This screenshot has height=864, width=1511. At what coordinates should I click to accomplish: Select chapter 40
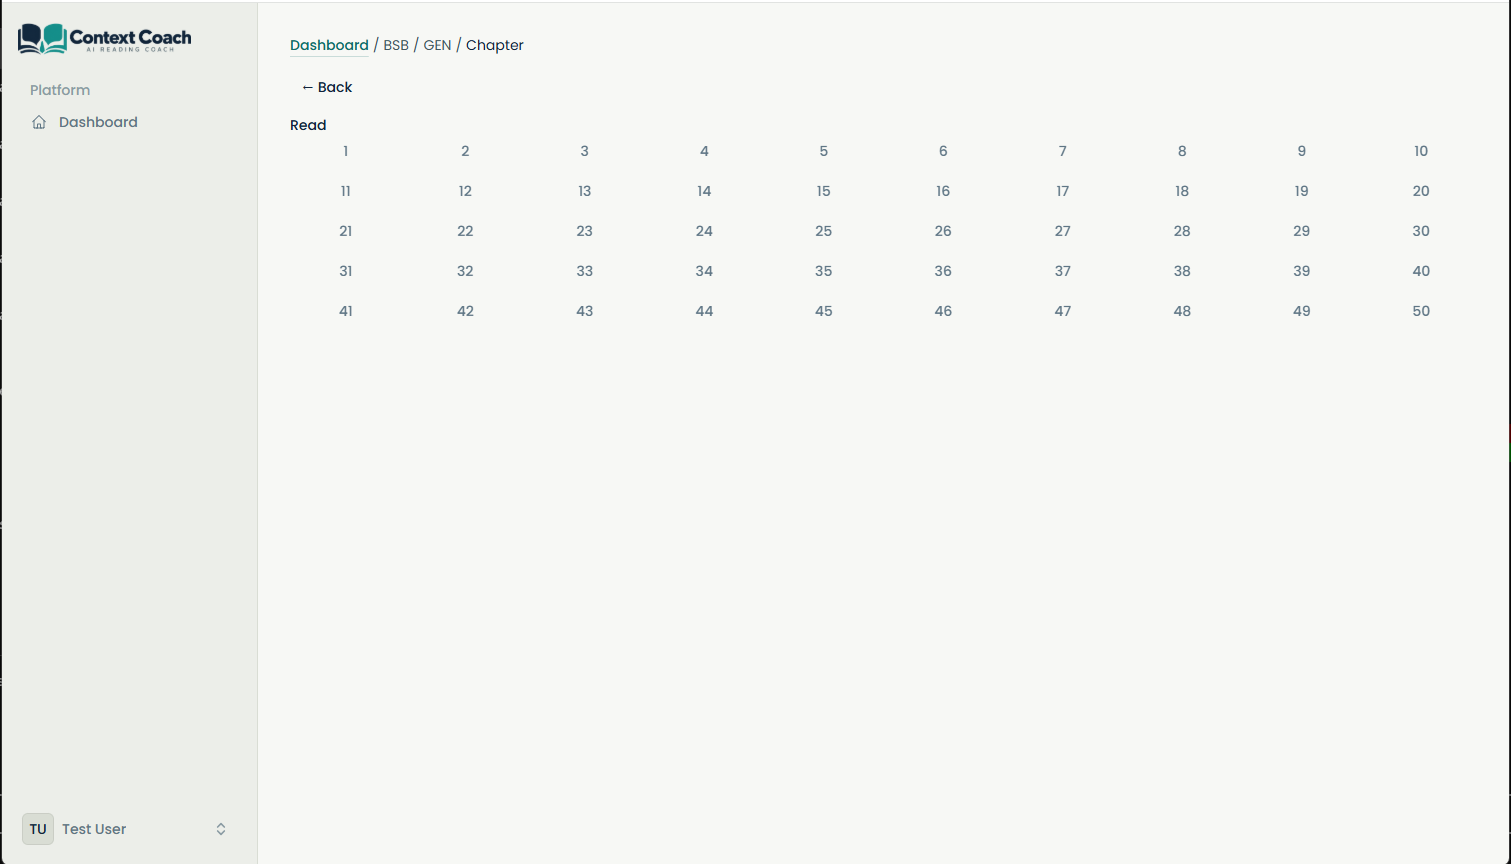pos(1421,271)
